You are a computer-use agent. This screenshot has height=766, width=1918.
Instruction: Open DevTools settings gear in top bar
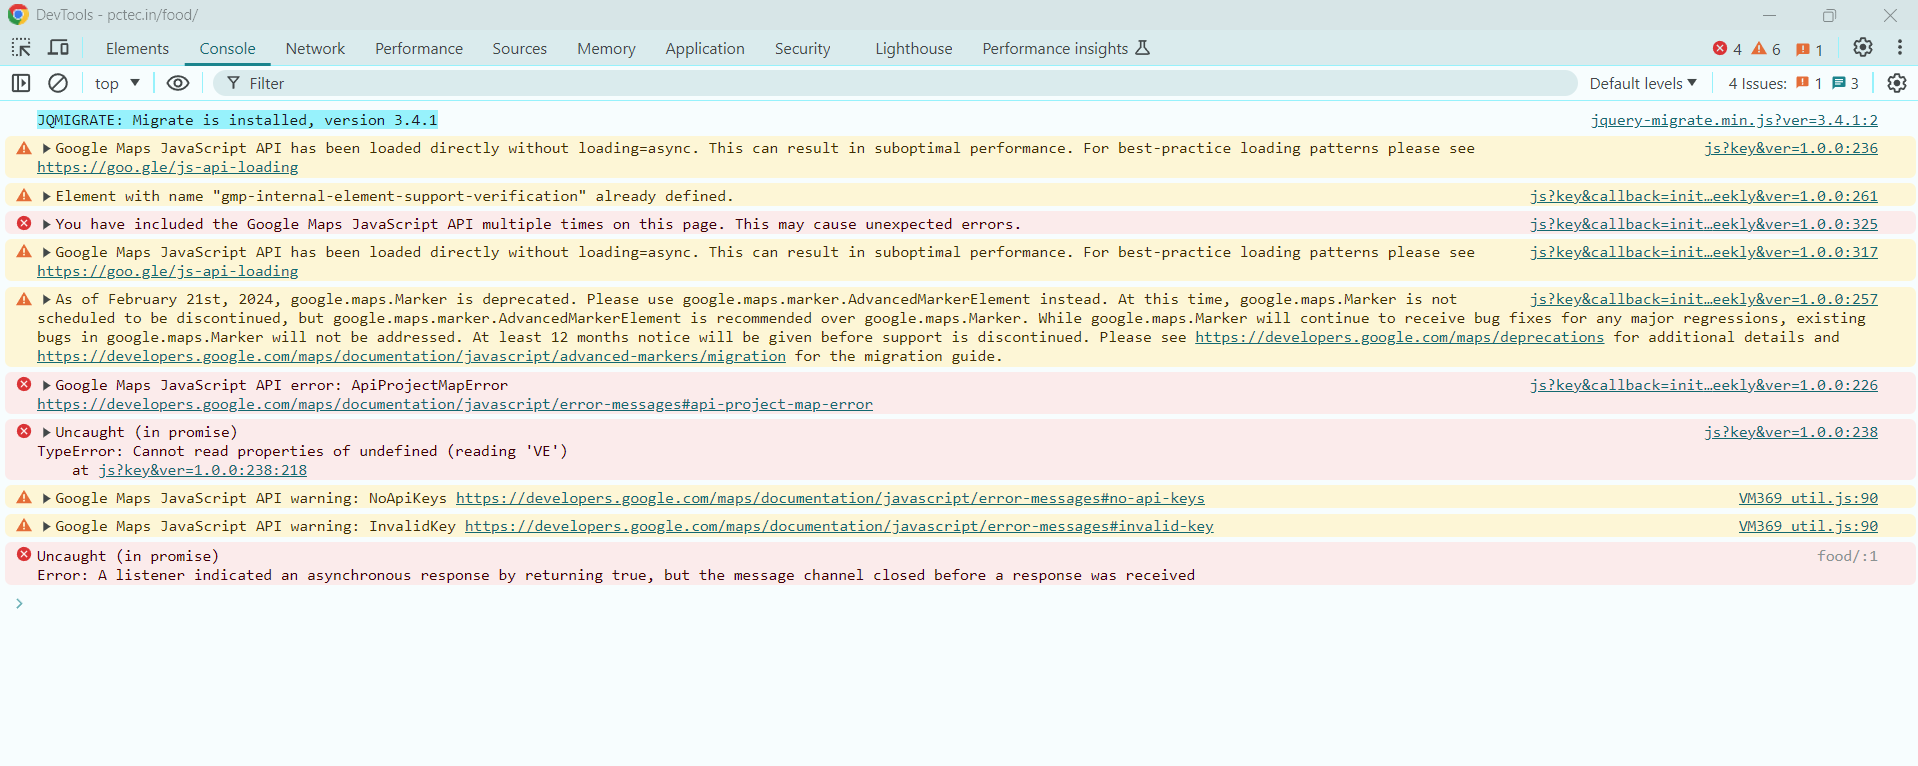(1862, 48)
